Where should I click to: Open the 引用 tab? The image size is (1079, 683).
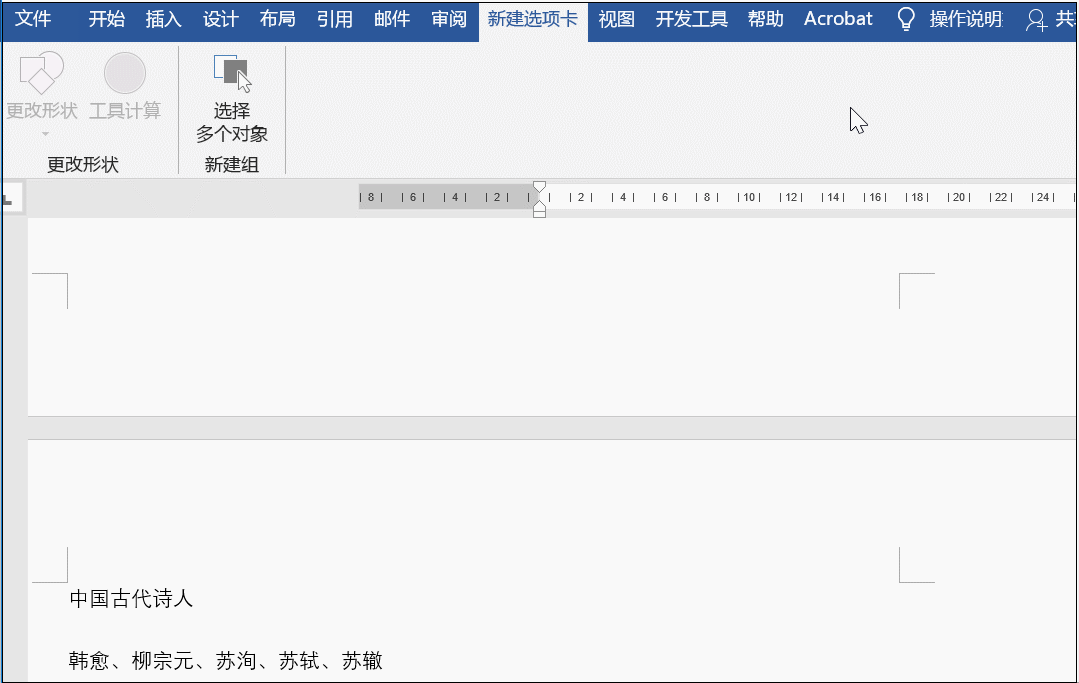pyautogui.click(x=334, y=18)
